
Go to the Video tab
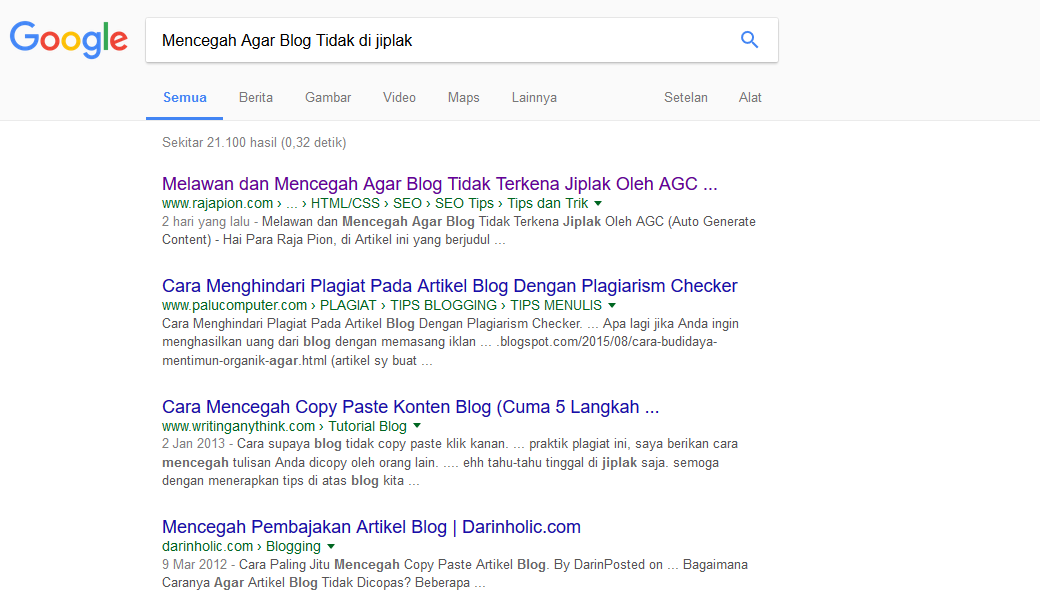(399, 97)
